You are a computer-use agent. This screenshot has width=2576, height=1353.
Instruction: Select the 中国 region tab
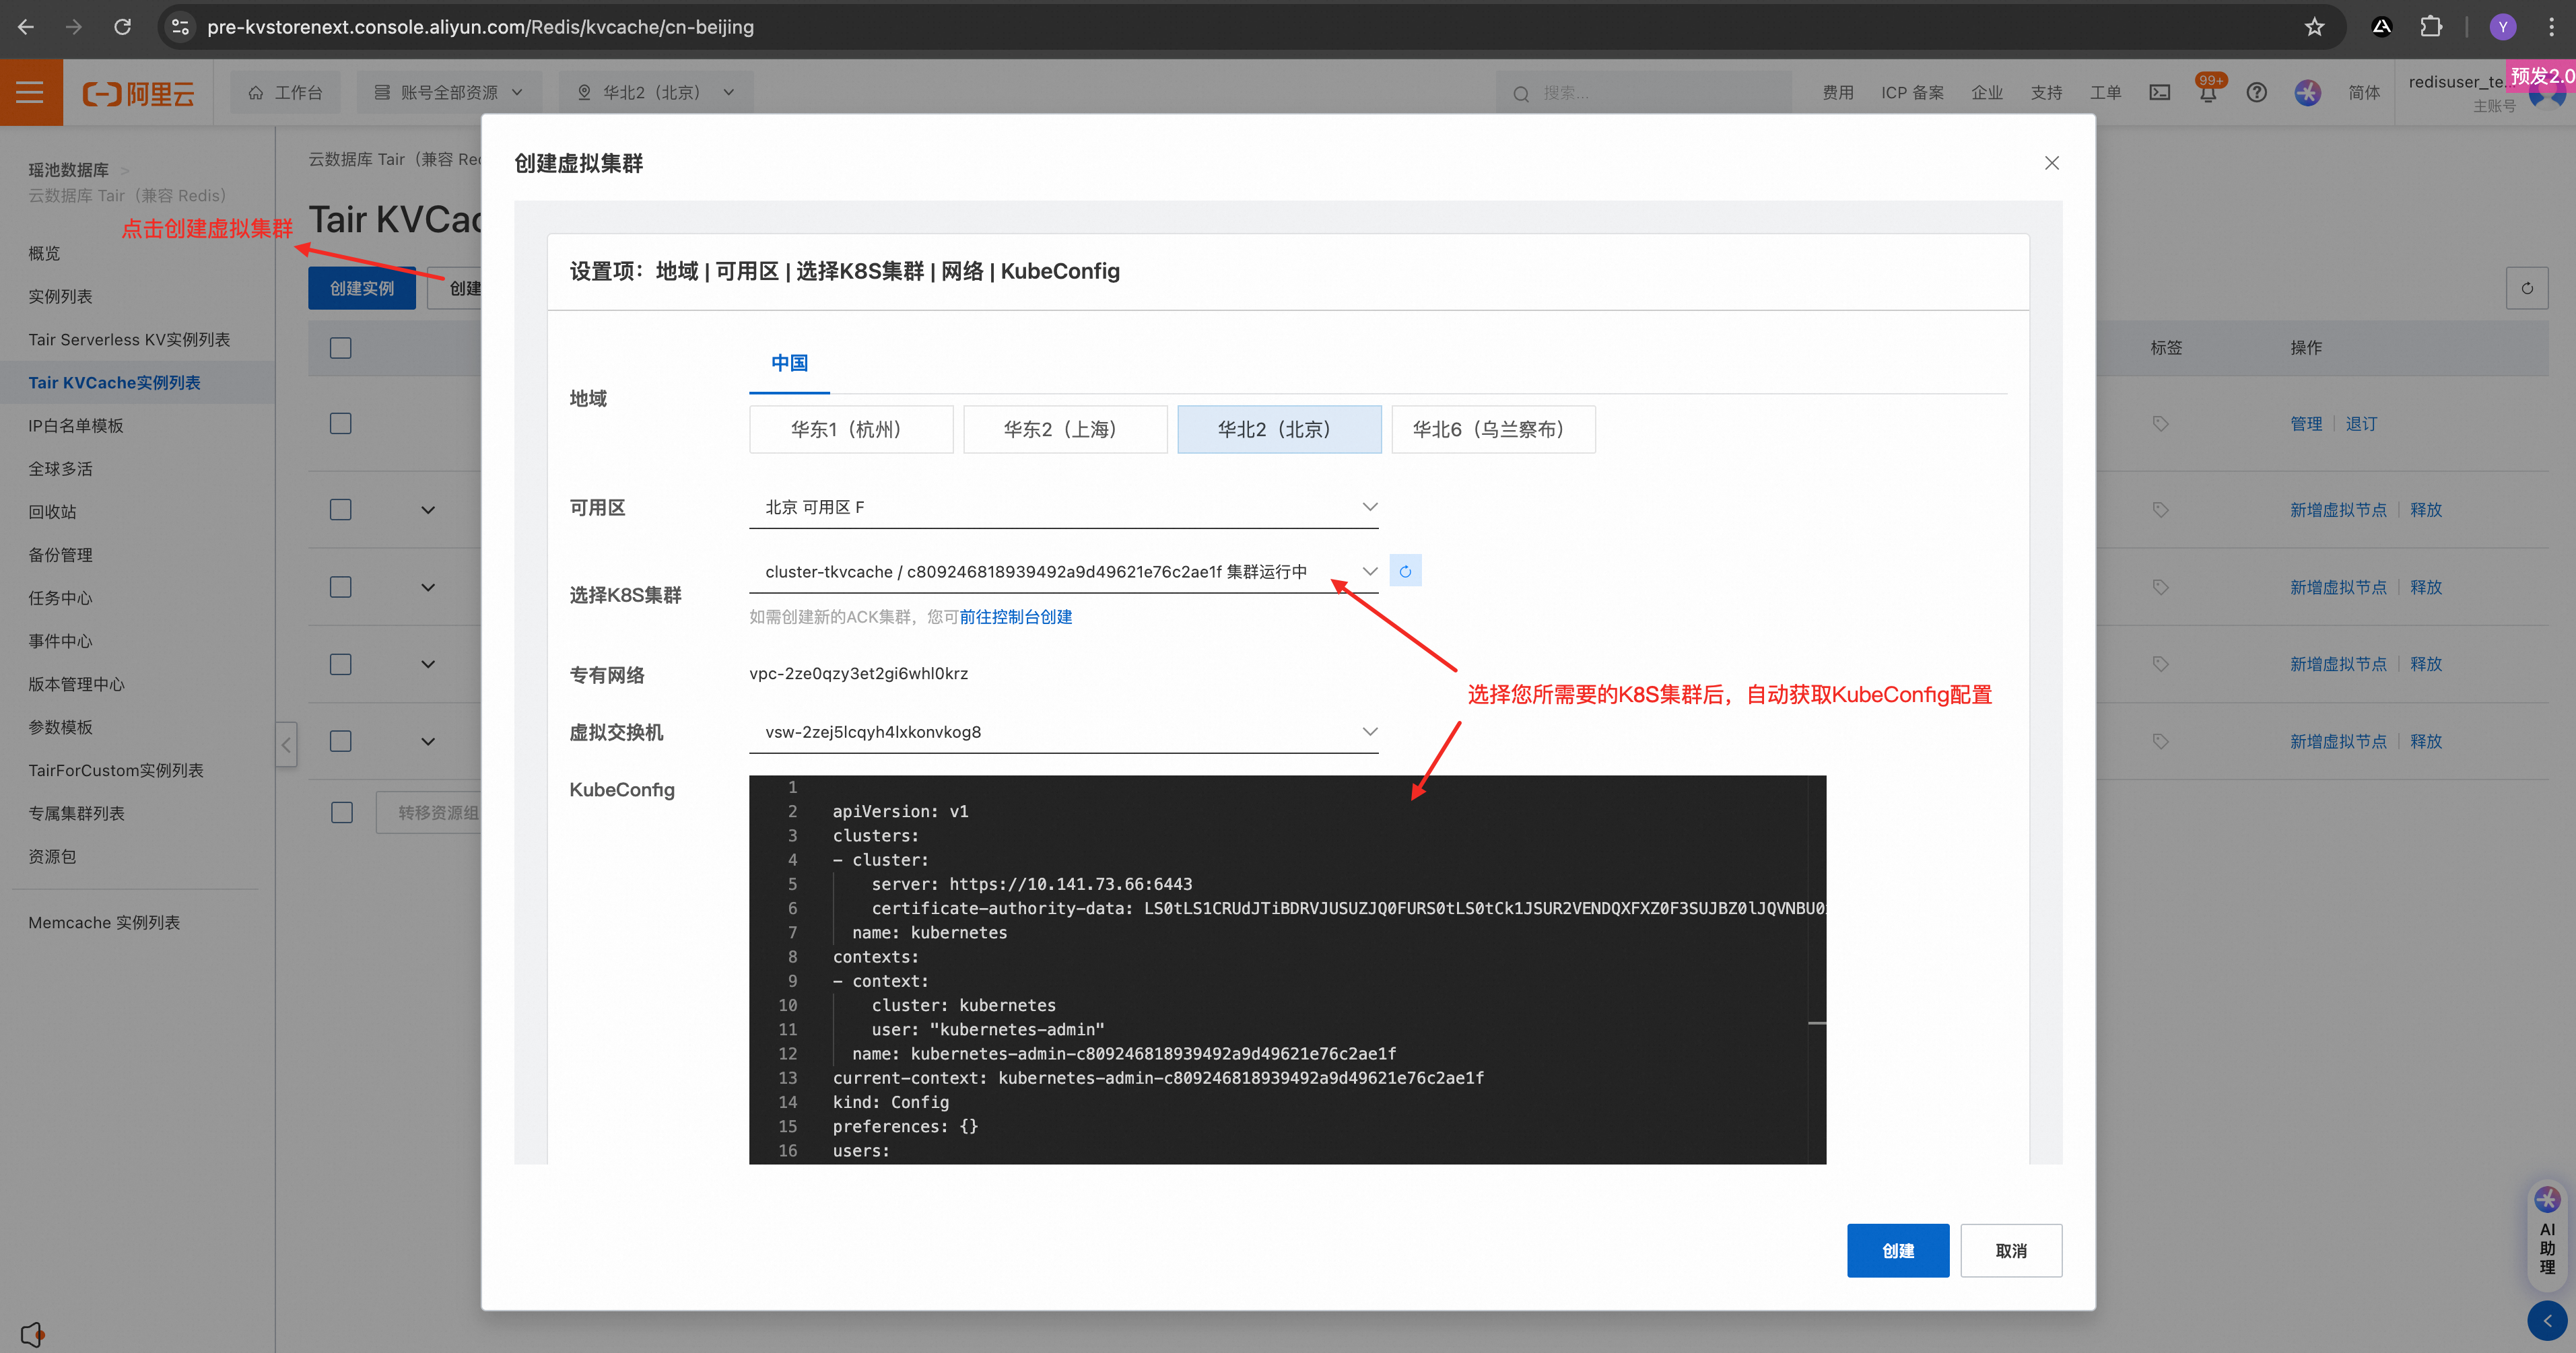click(789, 364)
